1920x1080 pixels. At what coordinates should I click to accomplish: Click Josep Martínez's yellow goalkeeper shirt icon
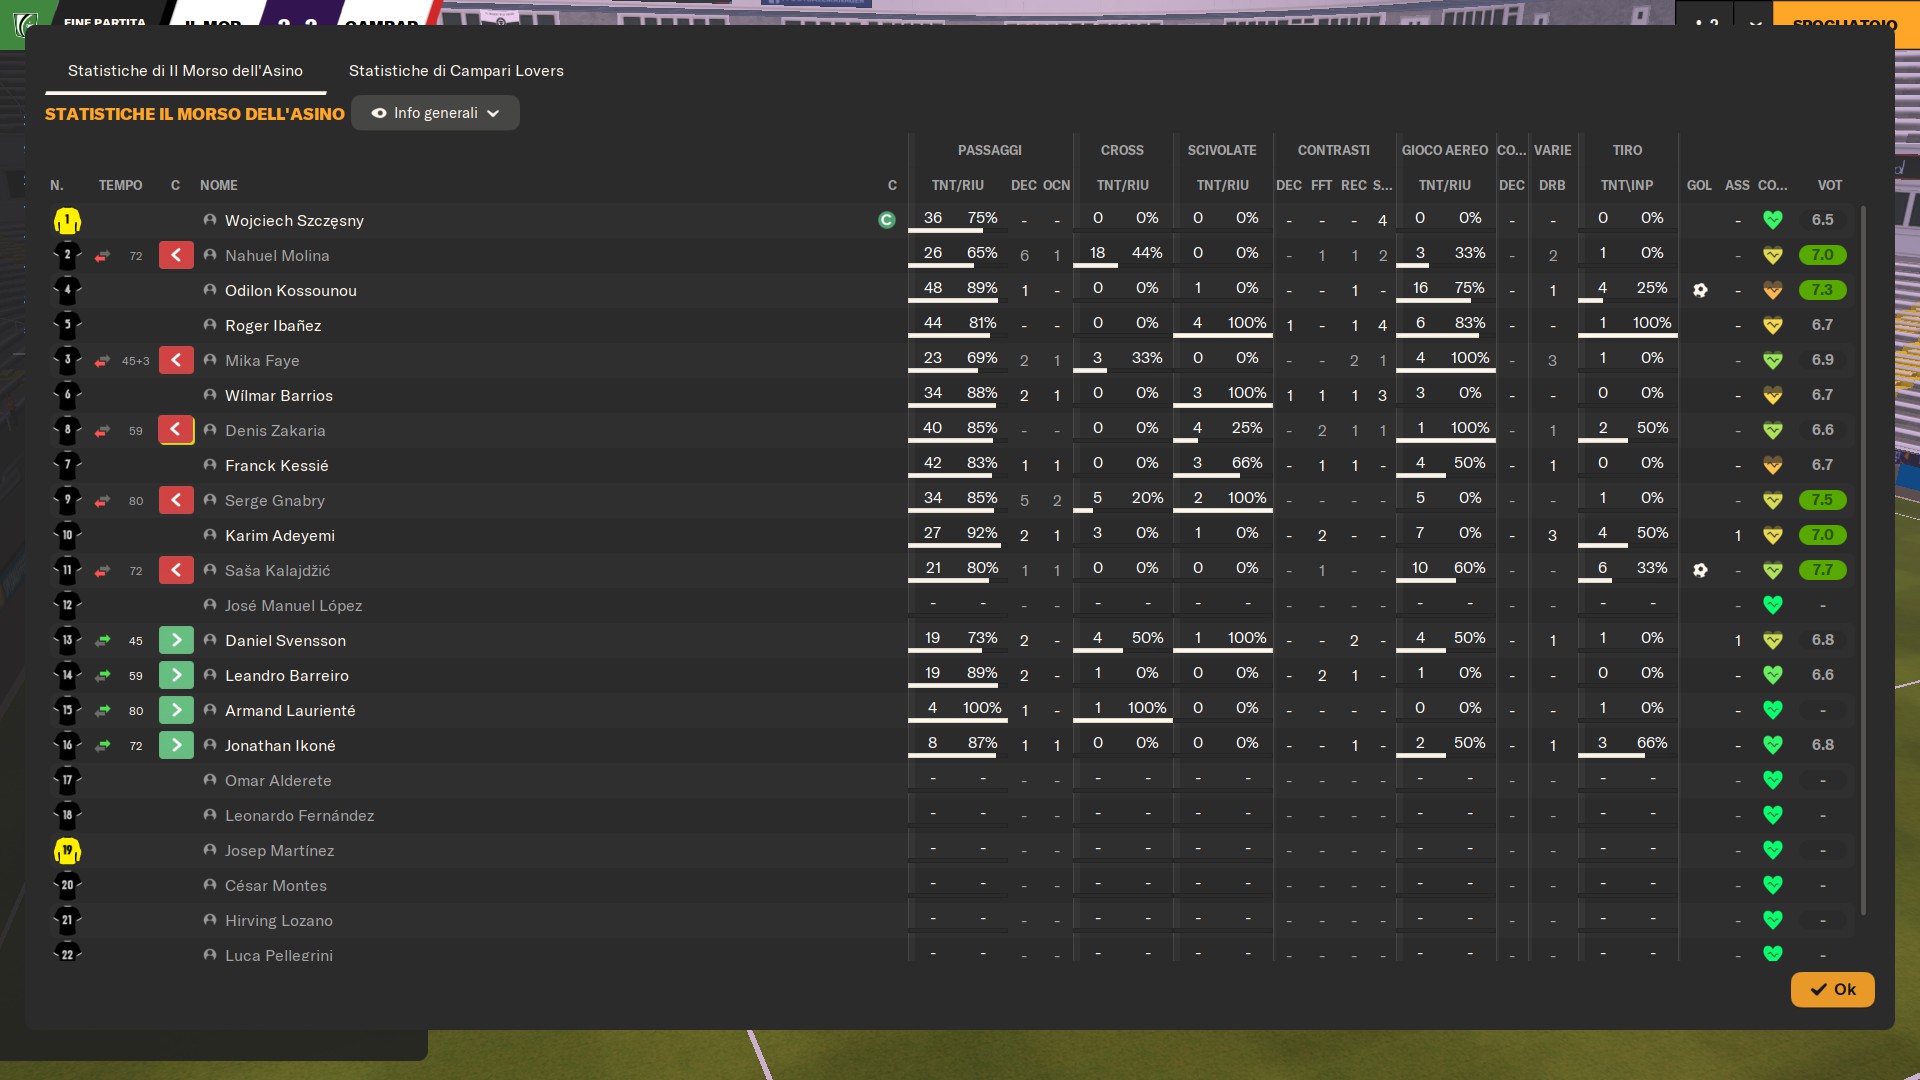click(x=67, y=851)
